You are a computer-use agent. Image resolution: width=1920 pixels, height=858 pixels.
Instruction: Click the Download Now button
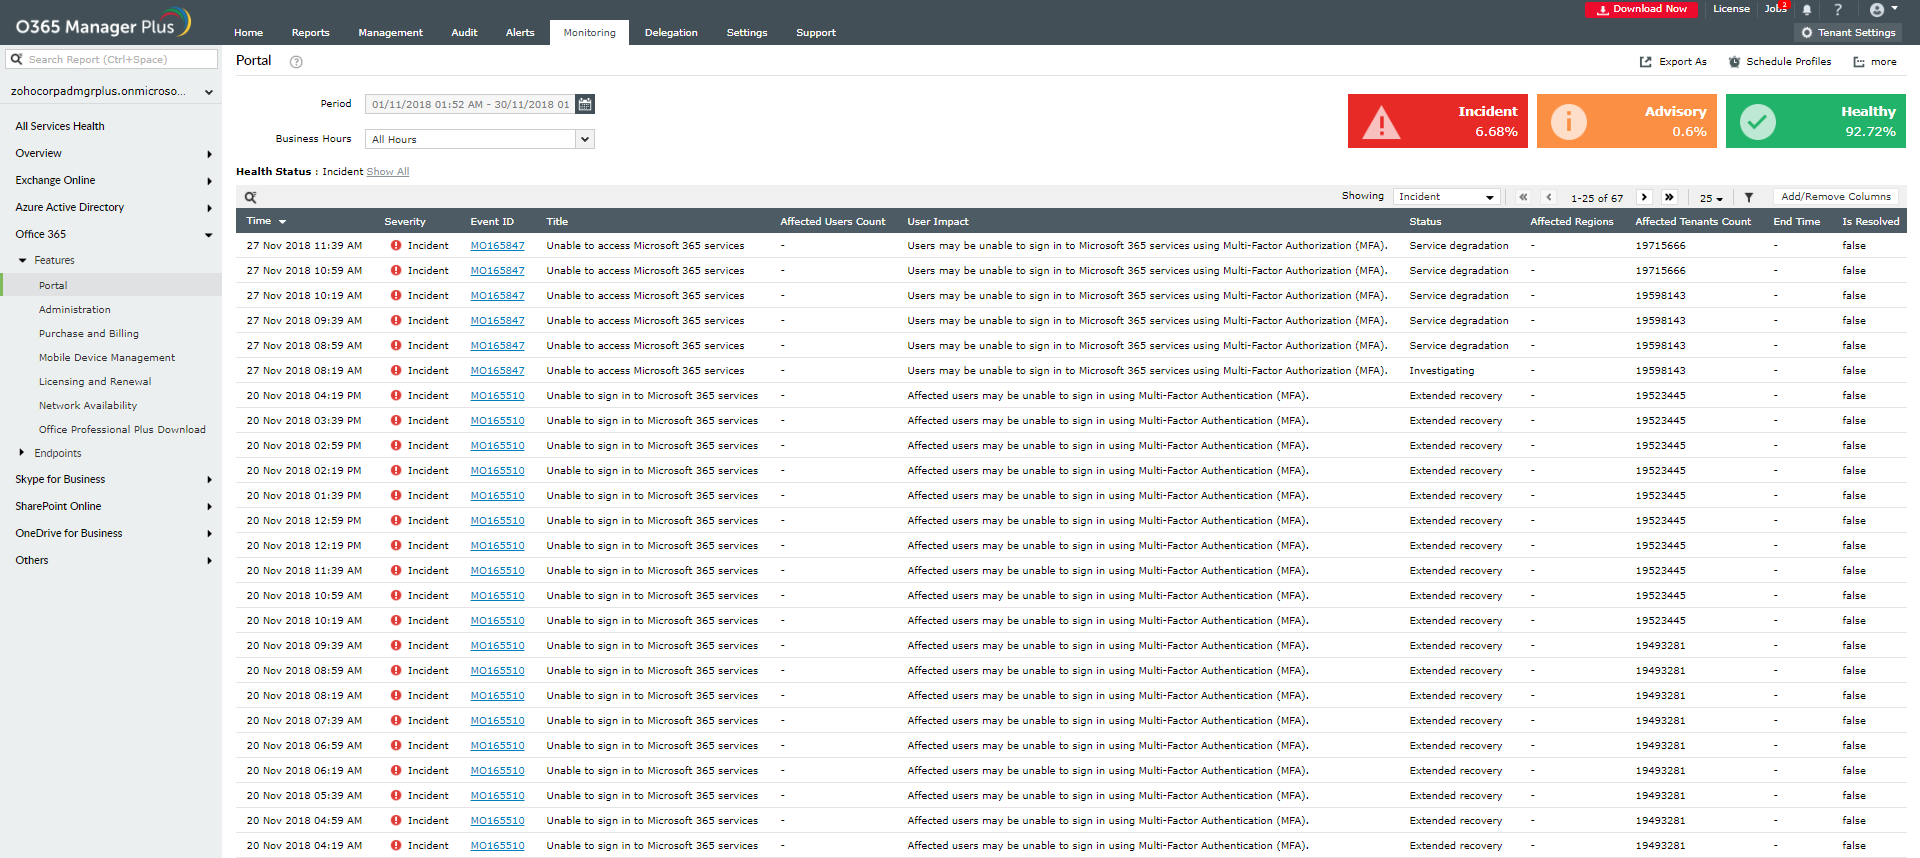point(1642,9)
